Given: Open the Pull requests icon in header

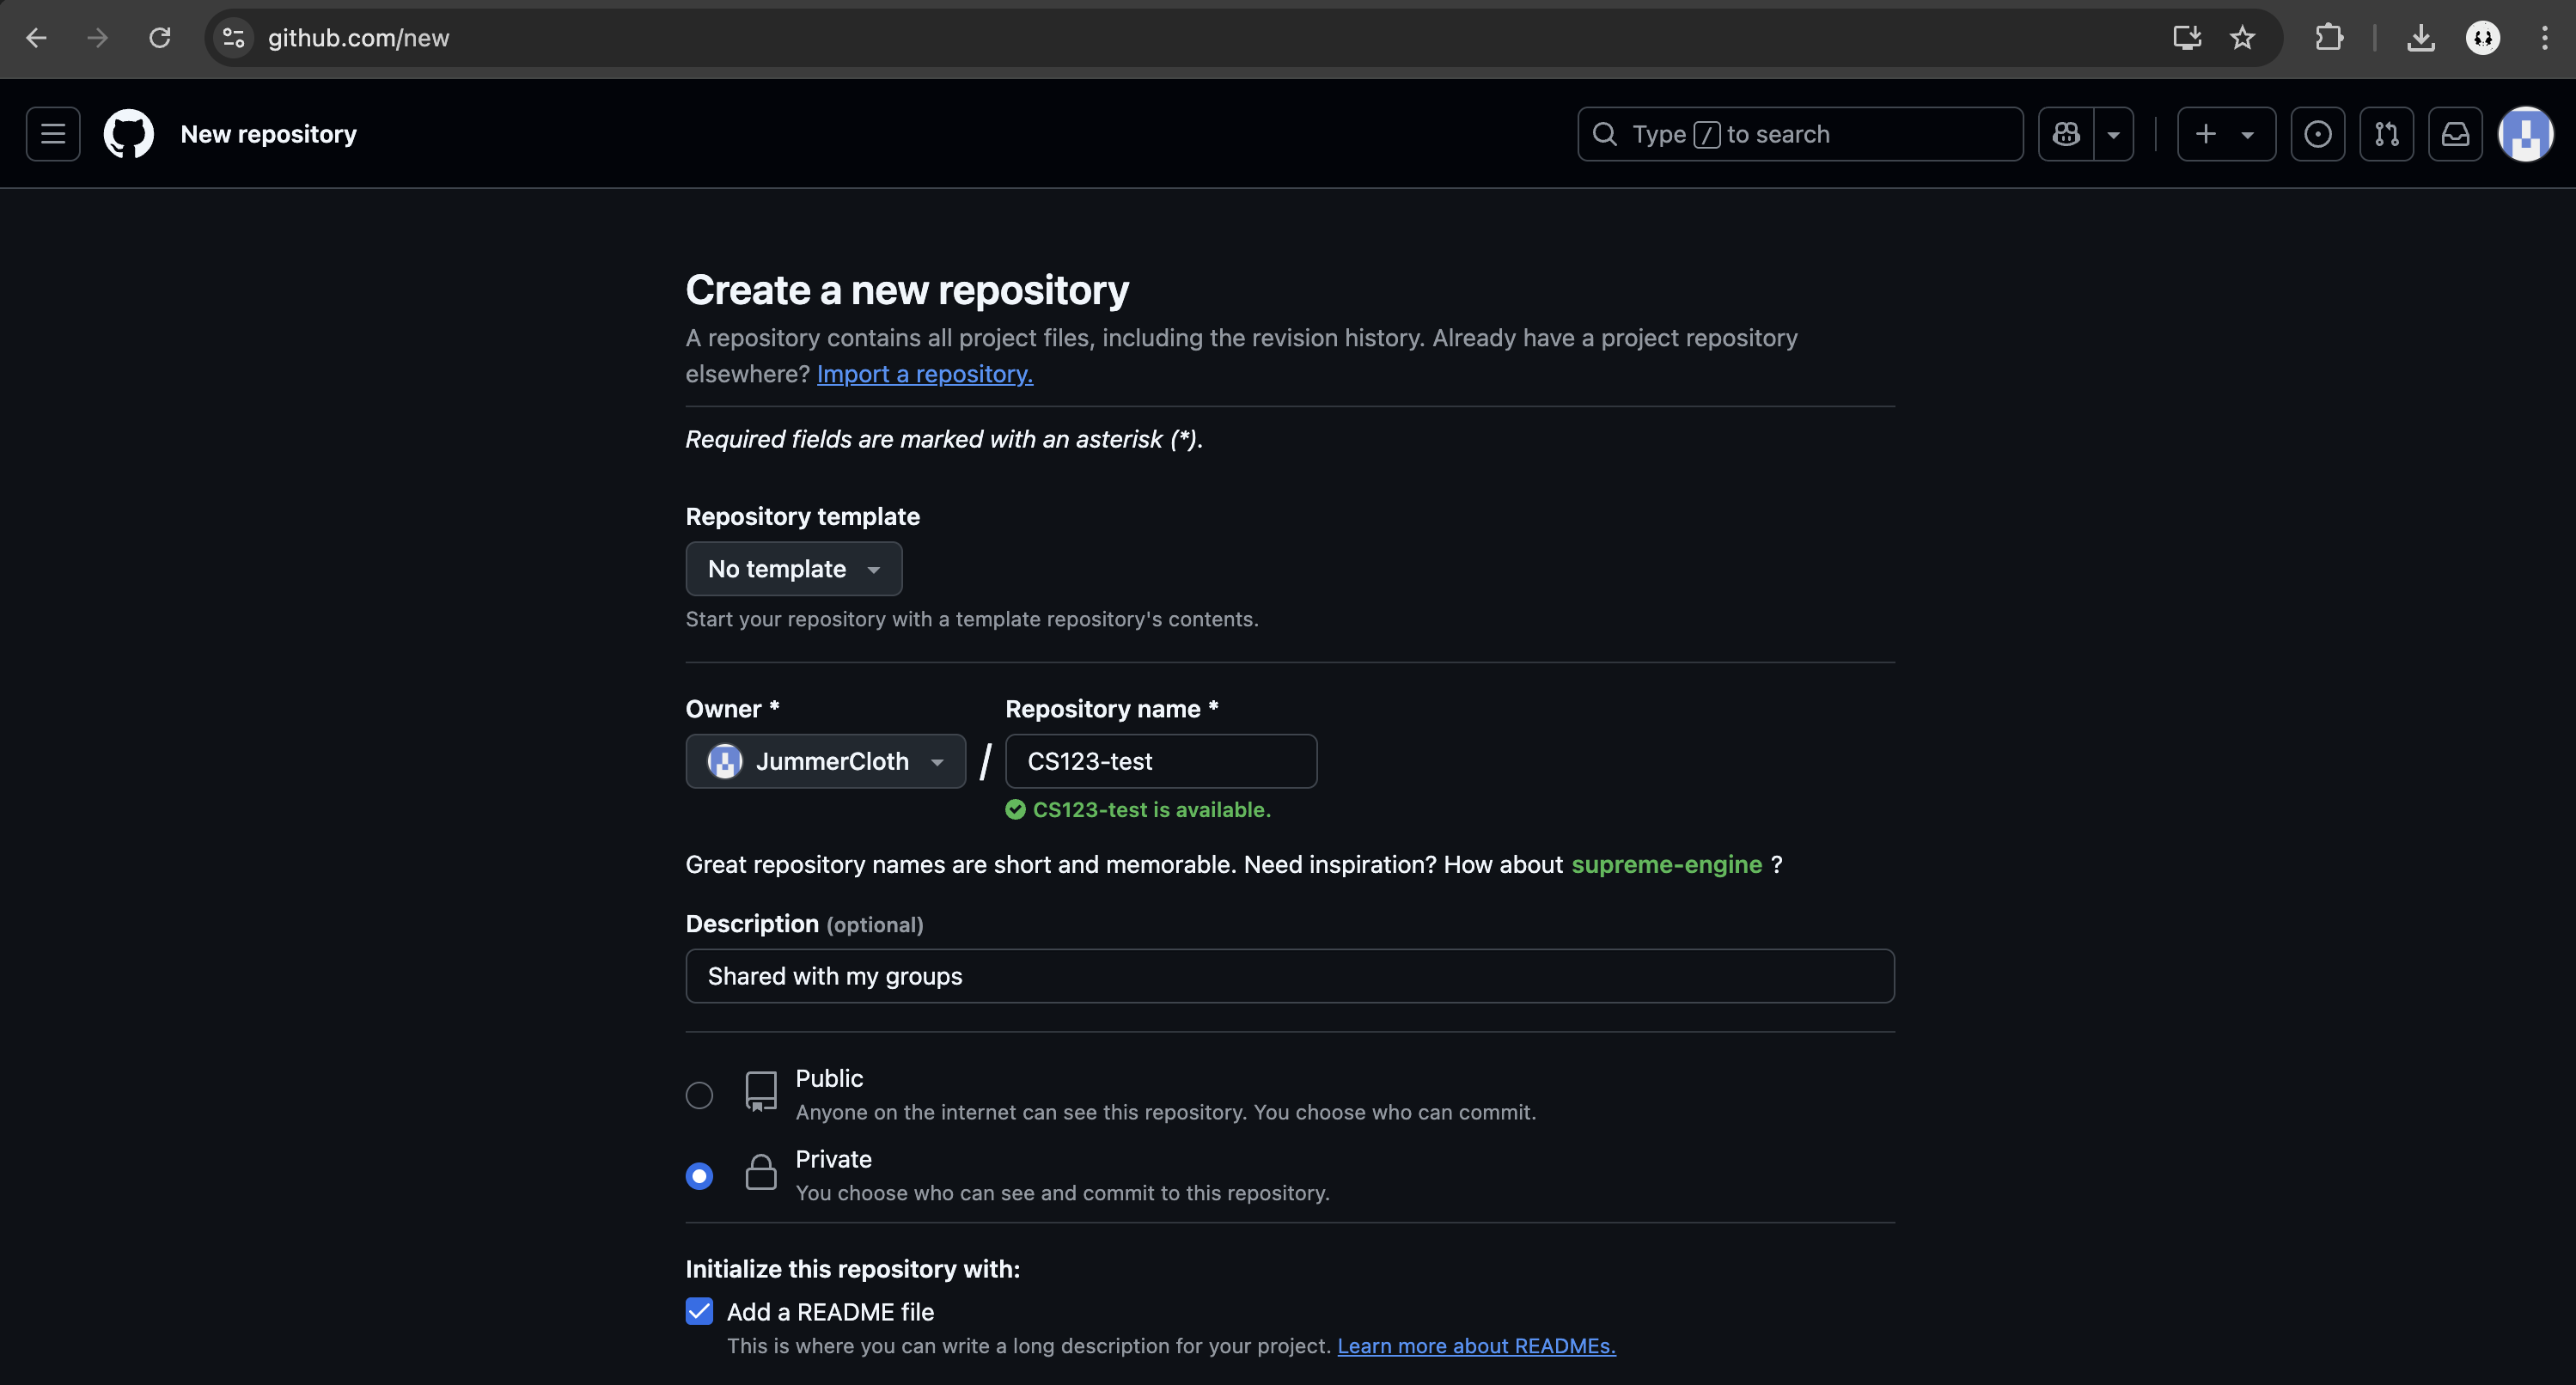Looking at the screenshot, I should point(2386,134).
